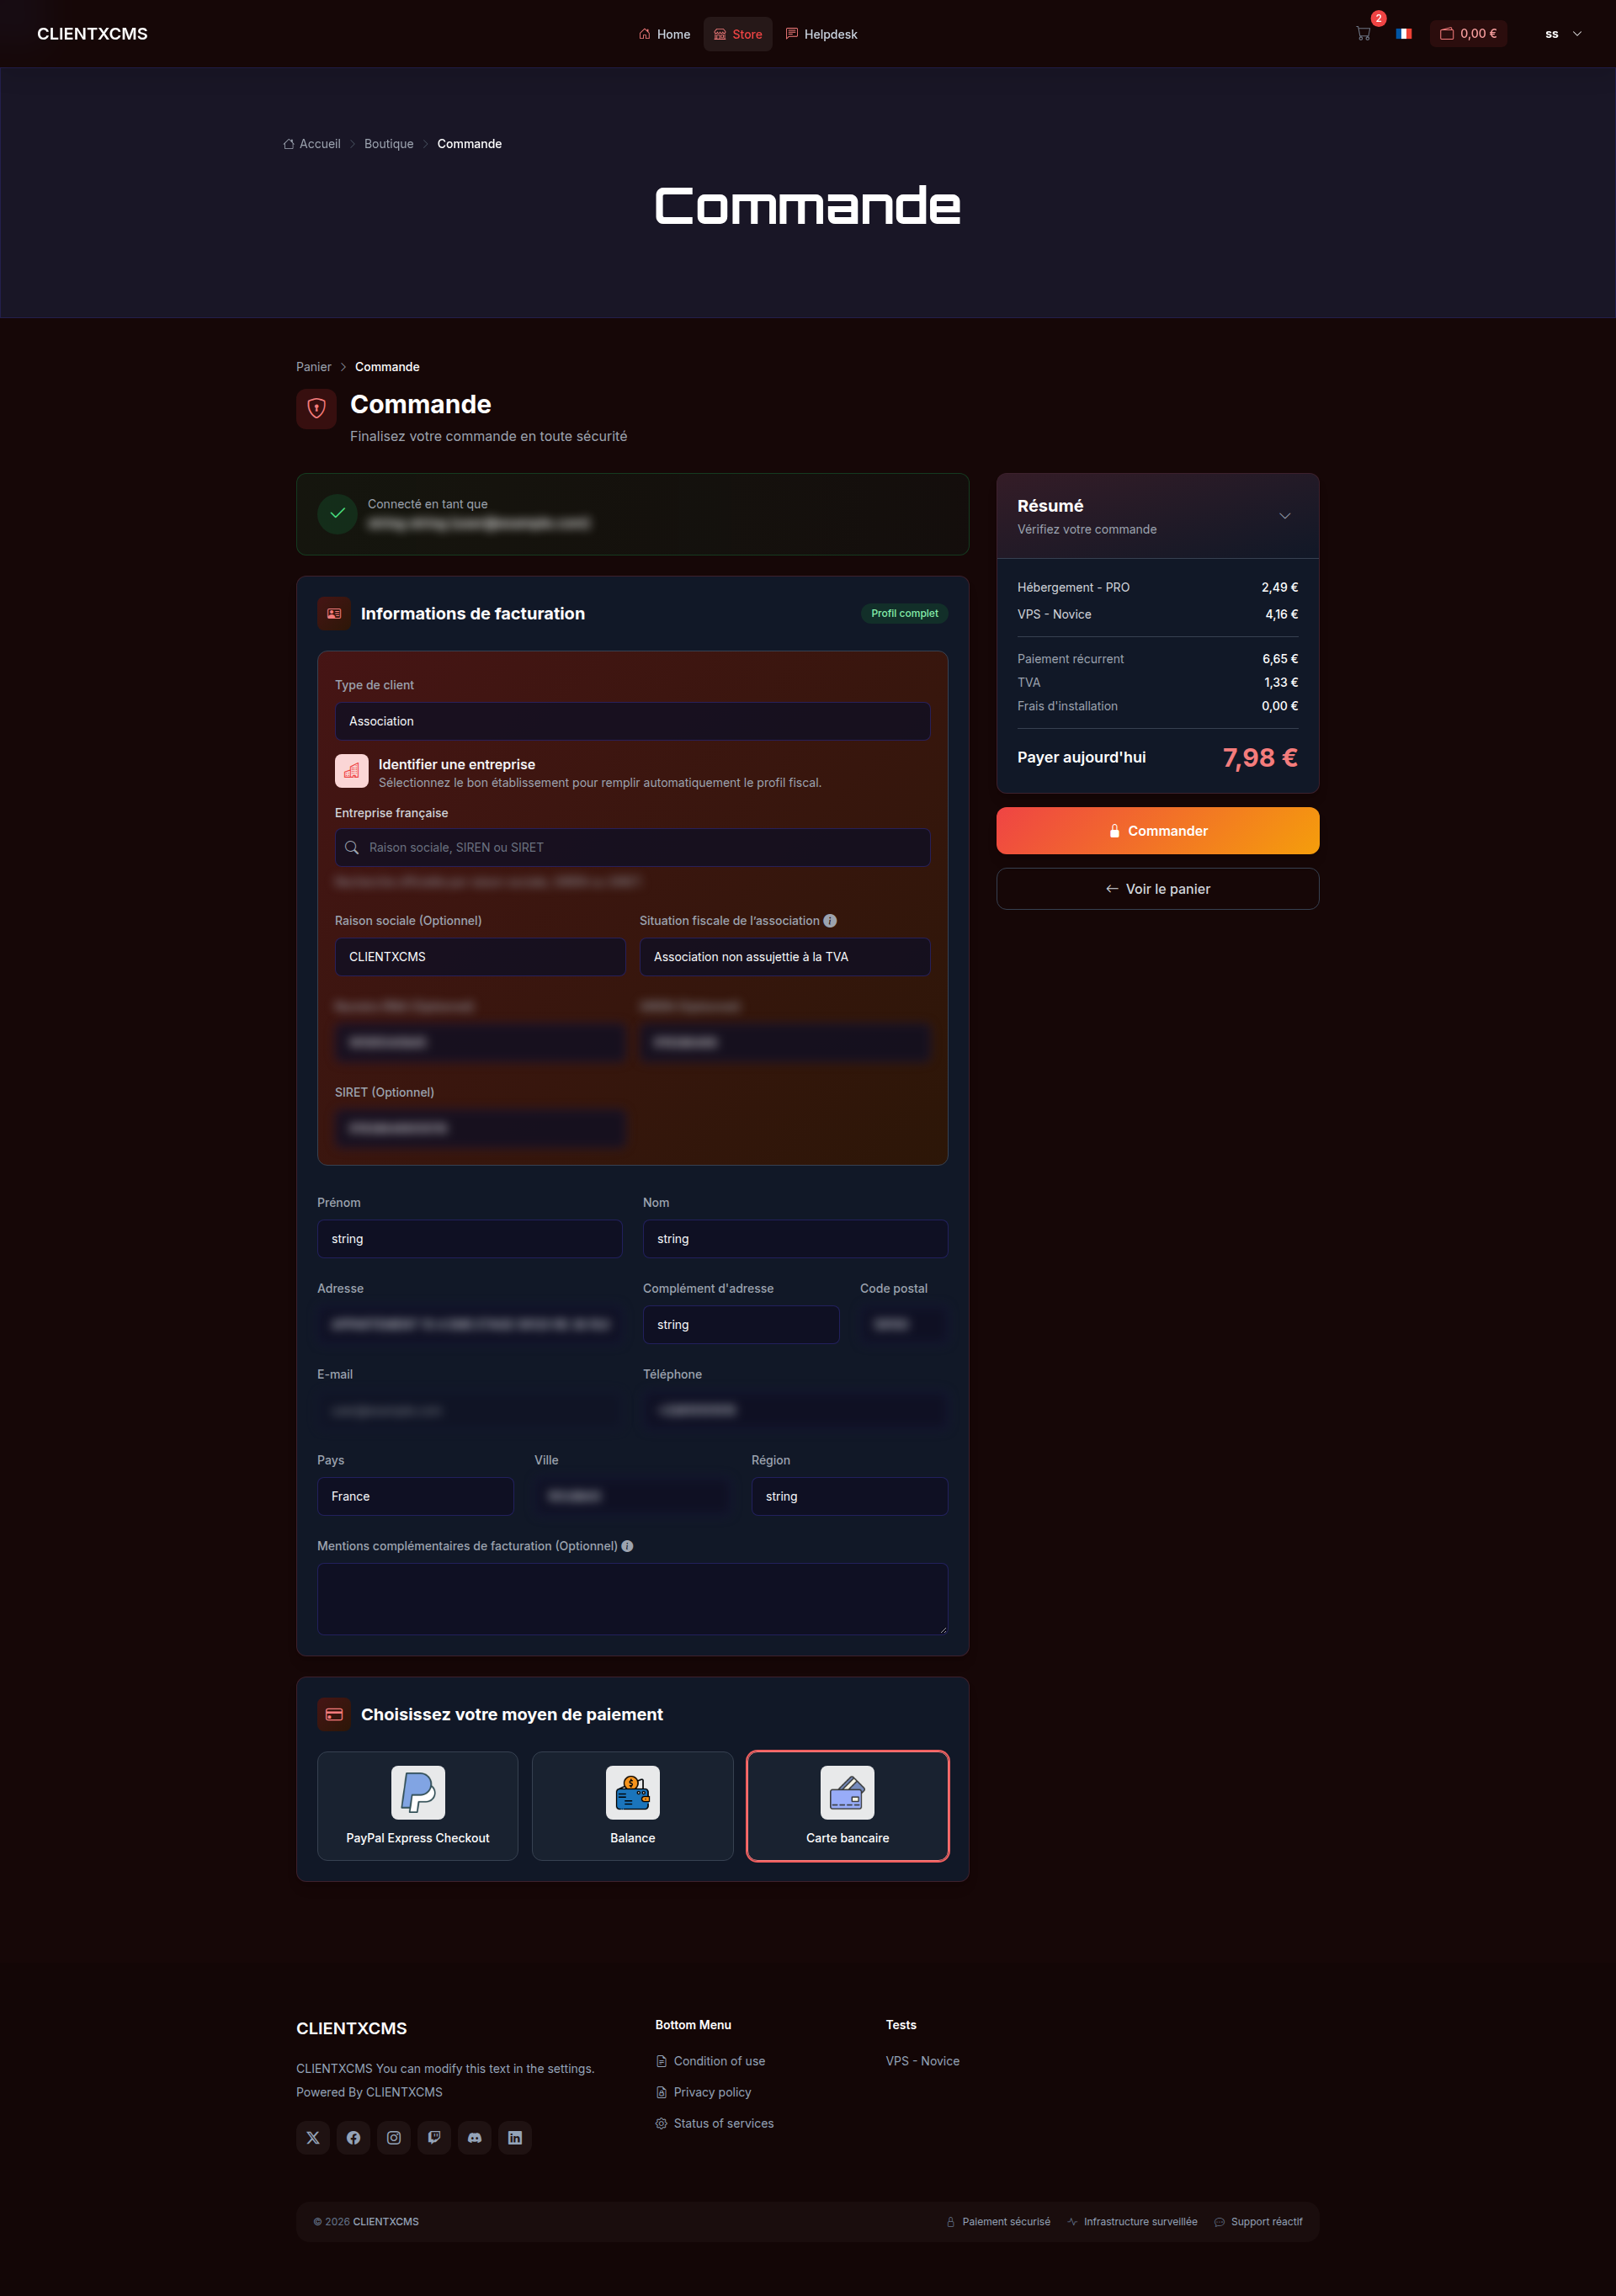This screenshot has width=1616, height=2296.
Task: Click the home icon in Accueil breadcrumb
Action: (x=289, y=144)
